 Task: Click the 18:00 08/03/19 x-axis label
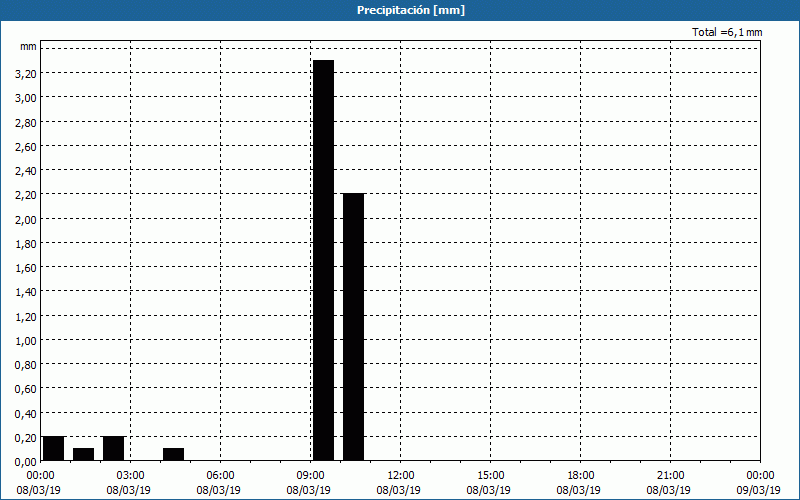[579, 483]
